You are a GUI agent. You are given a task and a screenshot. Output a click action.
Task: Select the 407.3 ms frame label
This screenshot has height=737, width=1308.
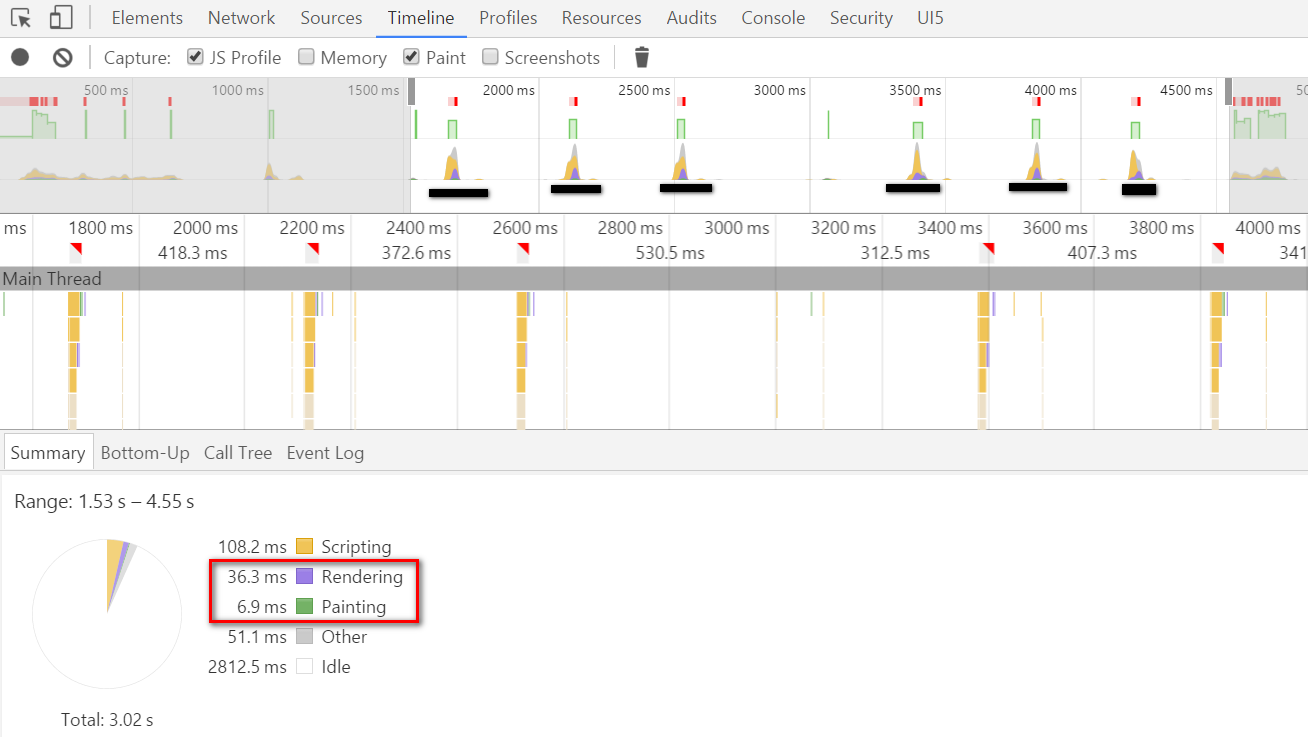pos(1102,253)
